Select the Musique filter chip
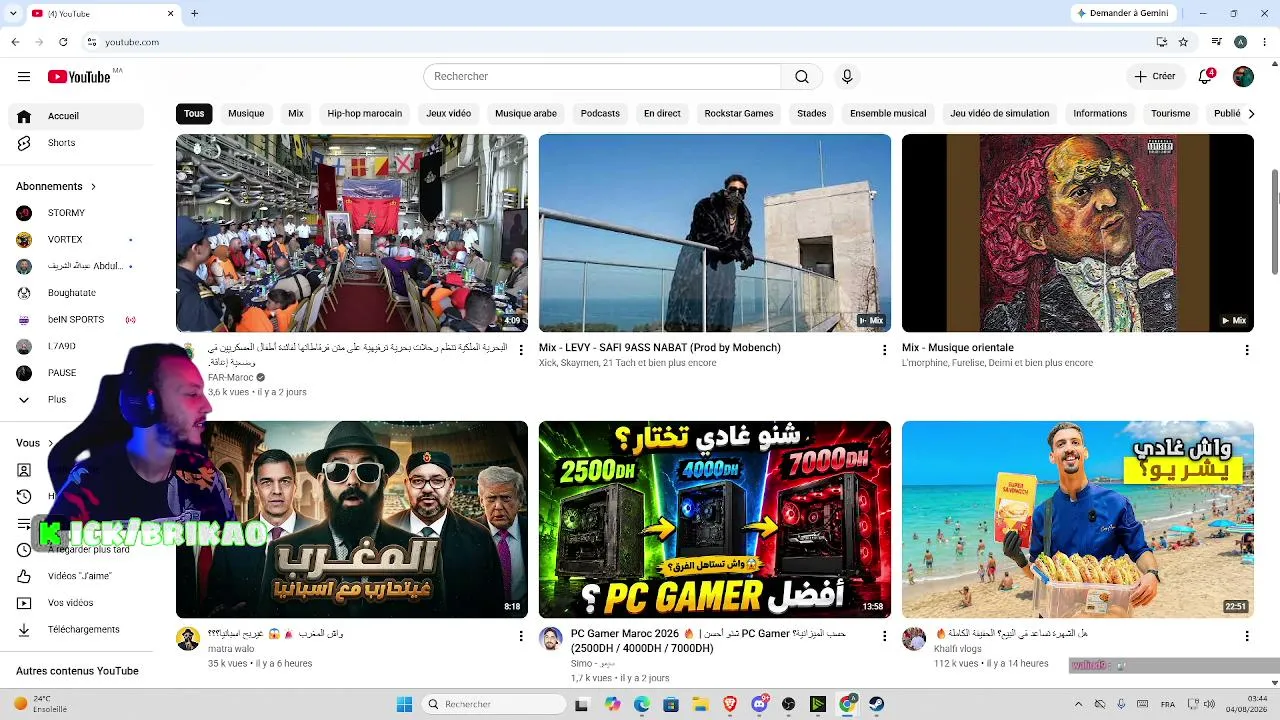 (x=246, y=114)
